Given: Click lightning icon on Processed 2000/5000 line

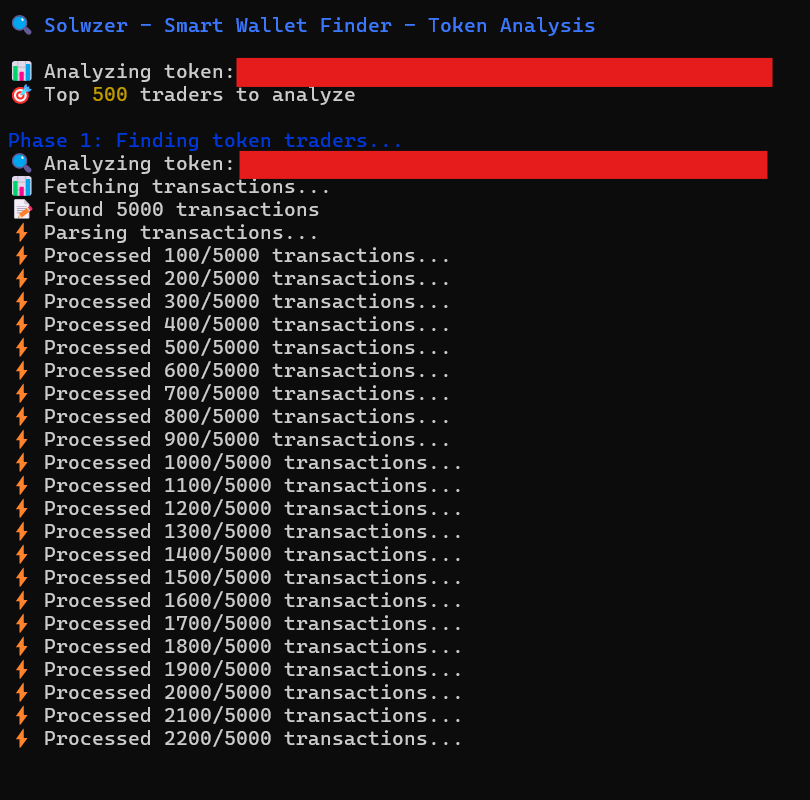Looking at the screenshot, I should (x=21, y=692).
